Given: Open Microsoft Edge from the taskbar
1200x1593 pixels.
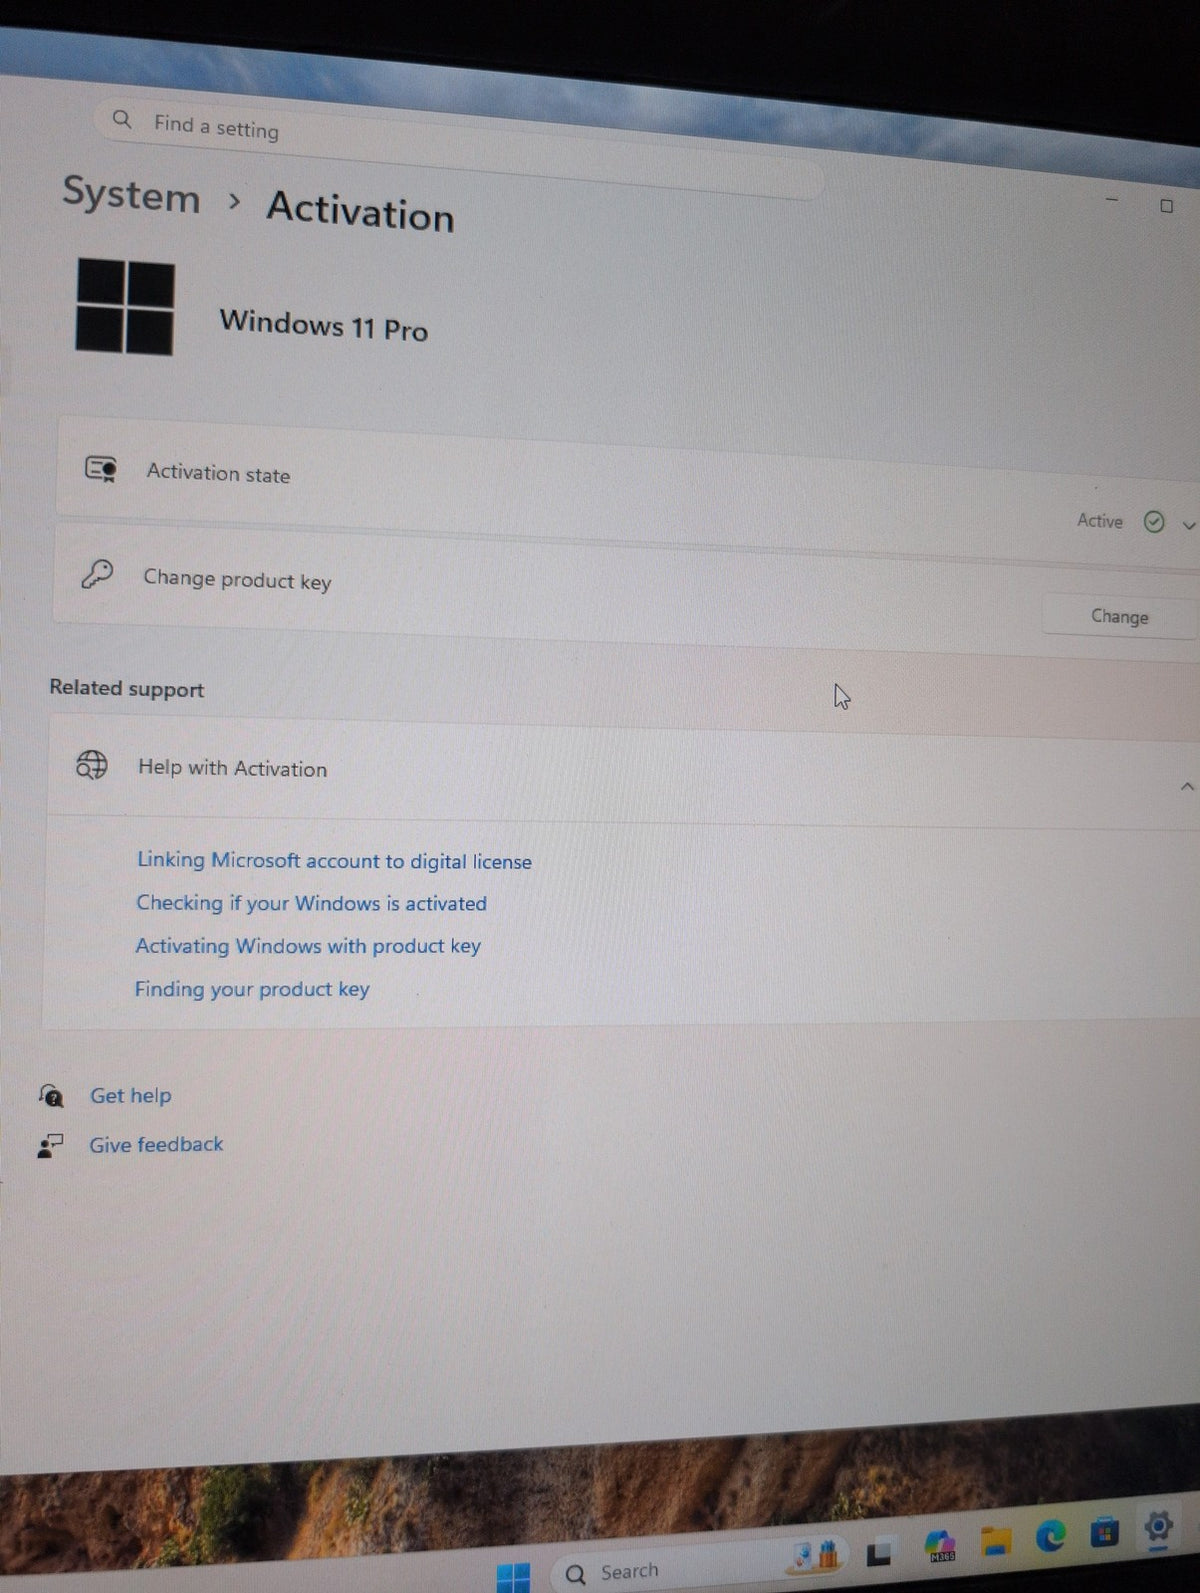Looking at the screenshot, I should click(x=1050, y=1535).
